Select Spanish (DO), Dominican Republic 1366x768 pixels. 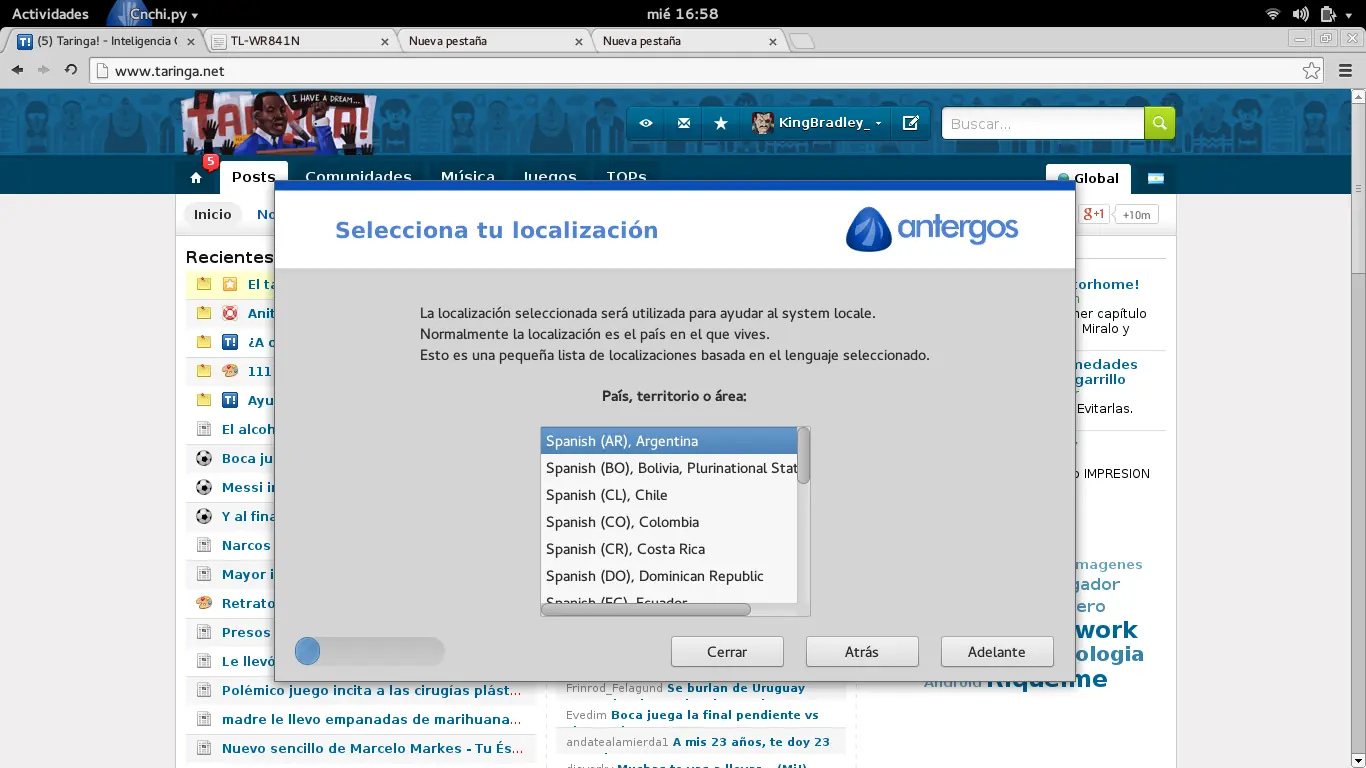(x=669, y=576)
